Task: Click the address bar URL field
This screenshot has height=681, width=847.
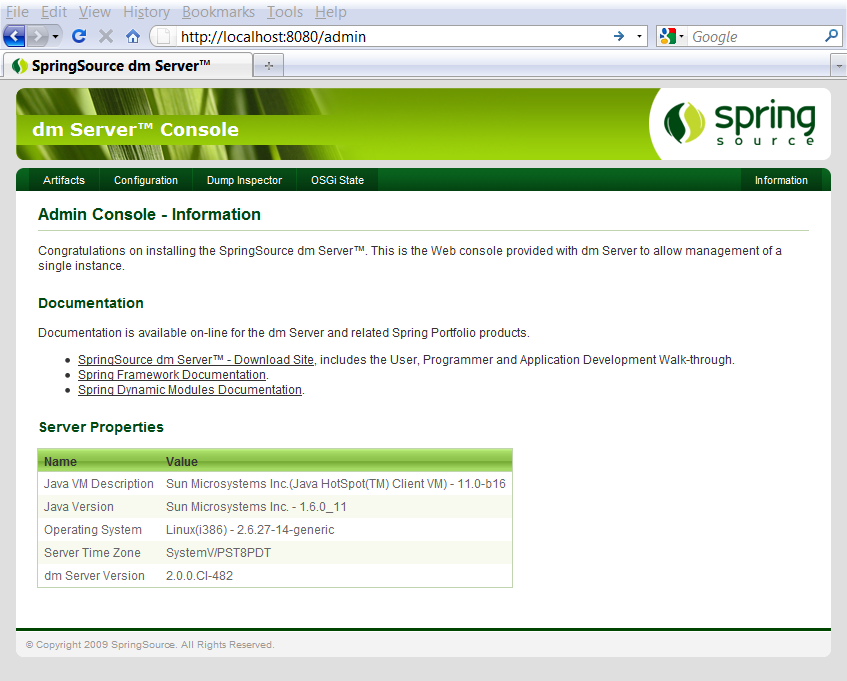Action: click(x=392, y=37)
